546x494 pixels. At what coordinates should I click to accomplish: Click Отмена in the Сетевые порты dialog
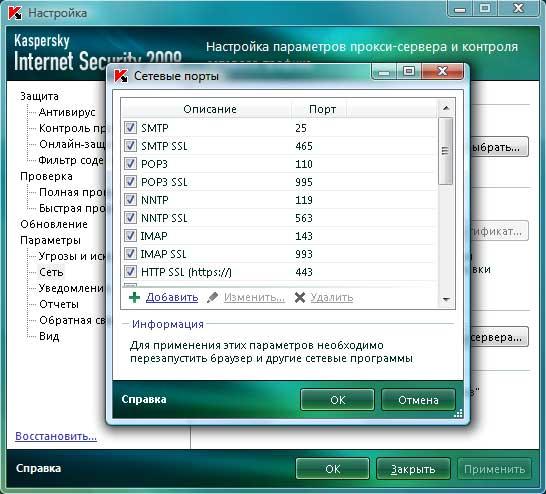tap(418, 400)
